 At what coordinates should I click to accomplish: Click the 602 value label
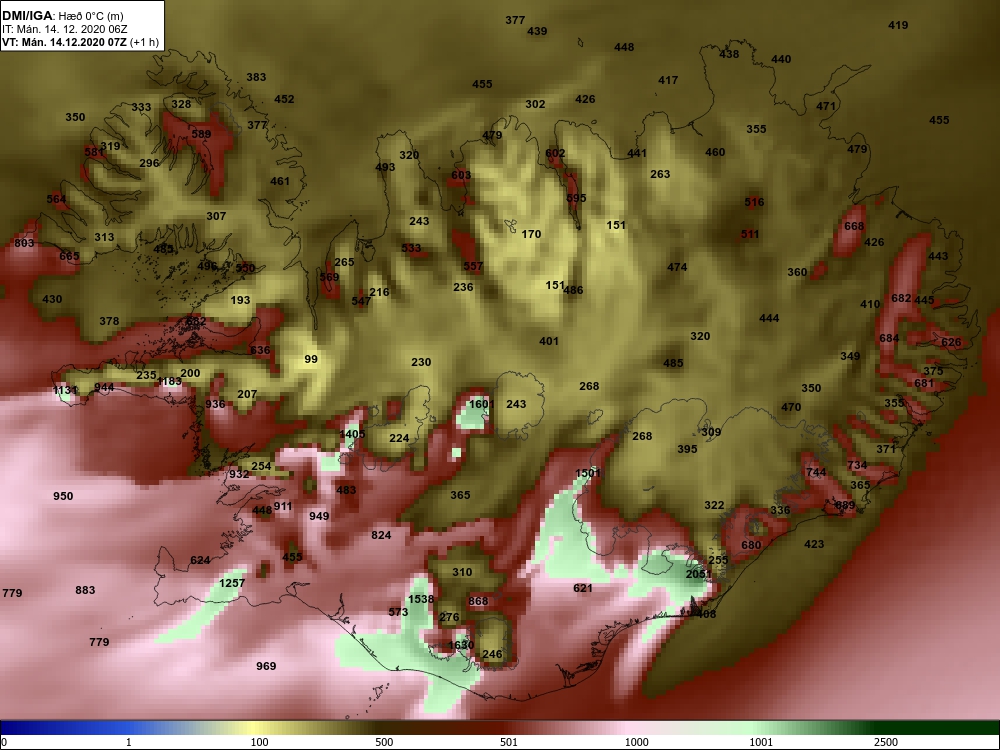(555, 153)
